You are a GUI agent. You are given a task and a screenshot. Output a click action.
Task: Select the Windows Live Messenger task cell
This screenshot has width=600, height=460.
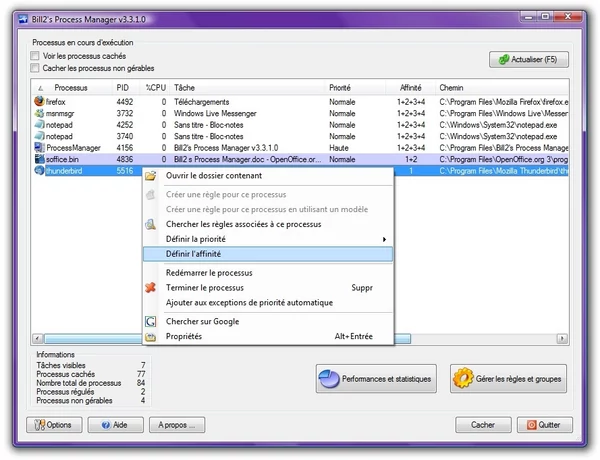(x=215, y=113)
